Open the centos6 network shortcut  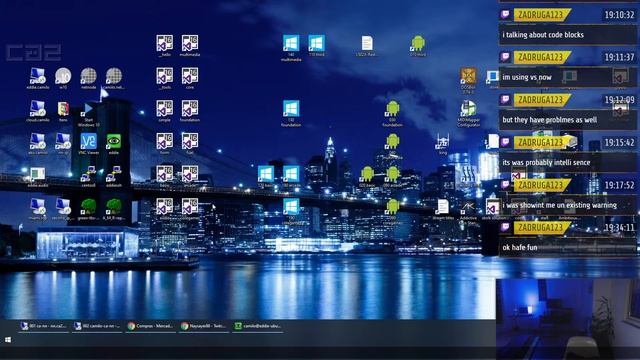pyautogui.click(x=88, y=175)
